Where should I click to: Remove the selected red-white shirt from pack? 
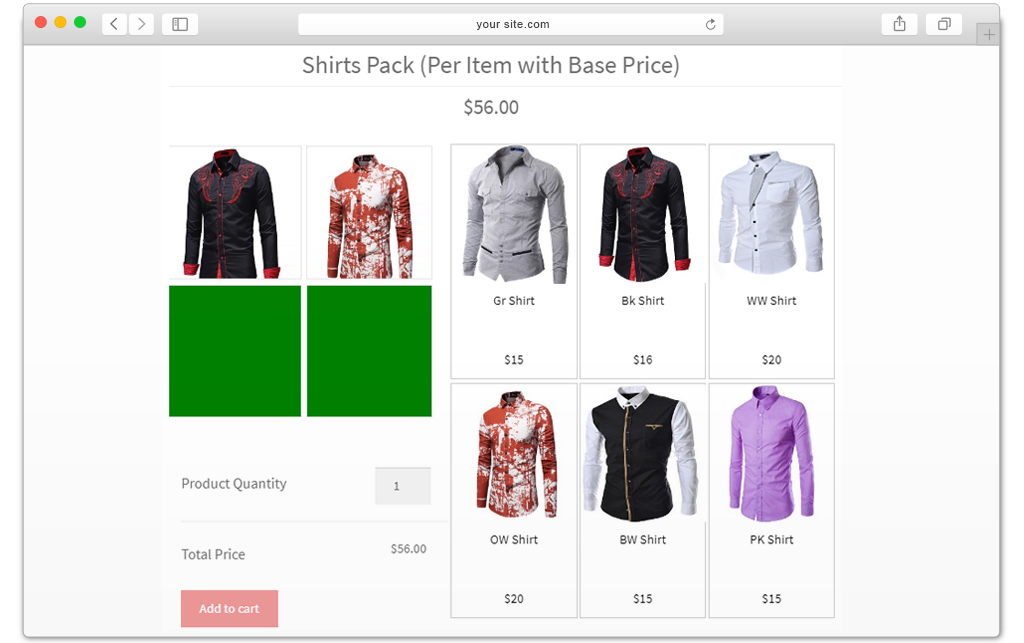(369, 213)
